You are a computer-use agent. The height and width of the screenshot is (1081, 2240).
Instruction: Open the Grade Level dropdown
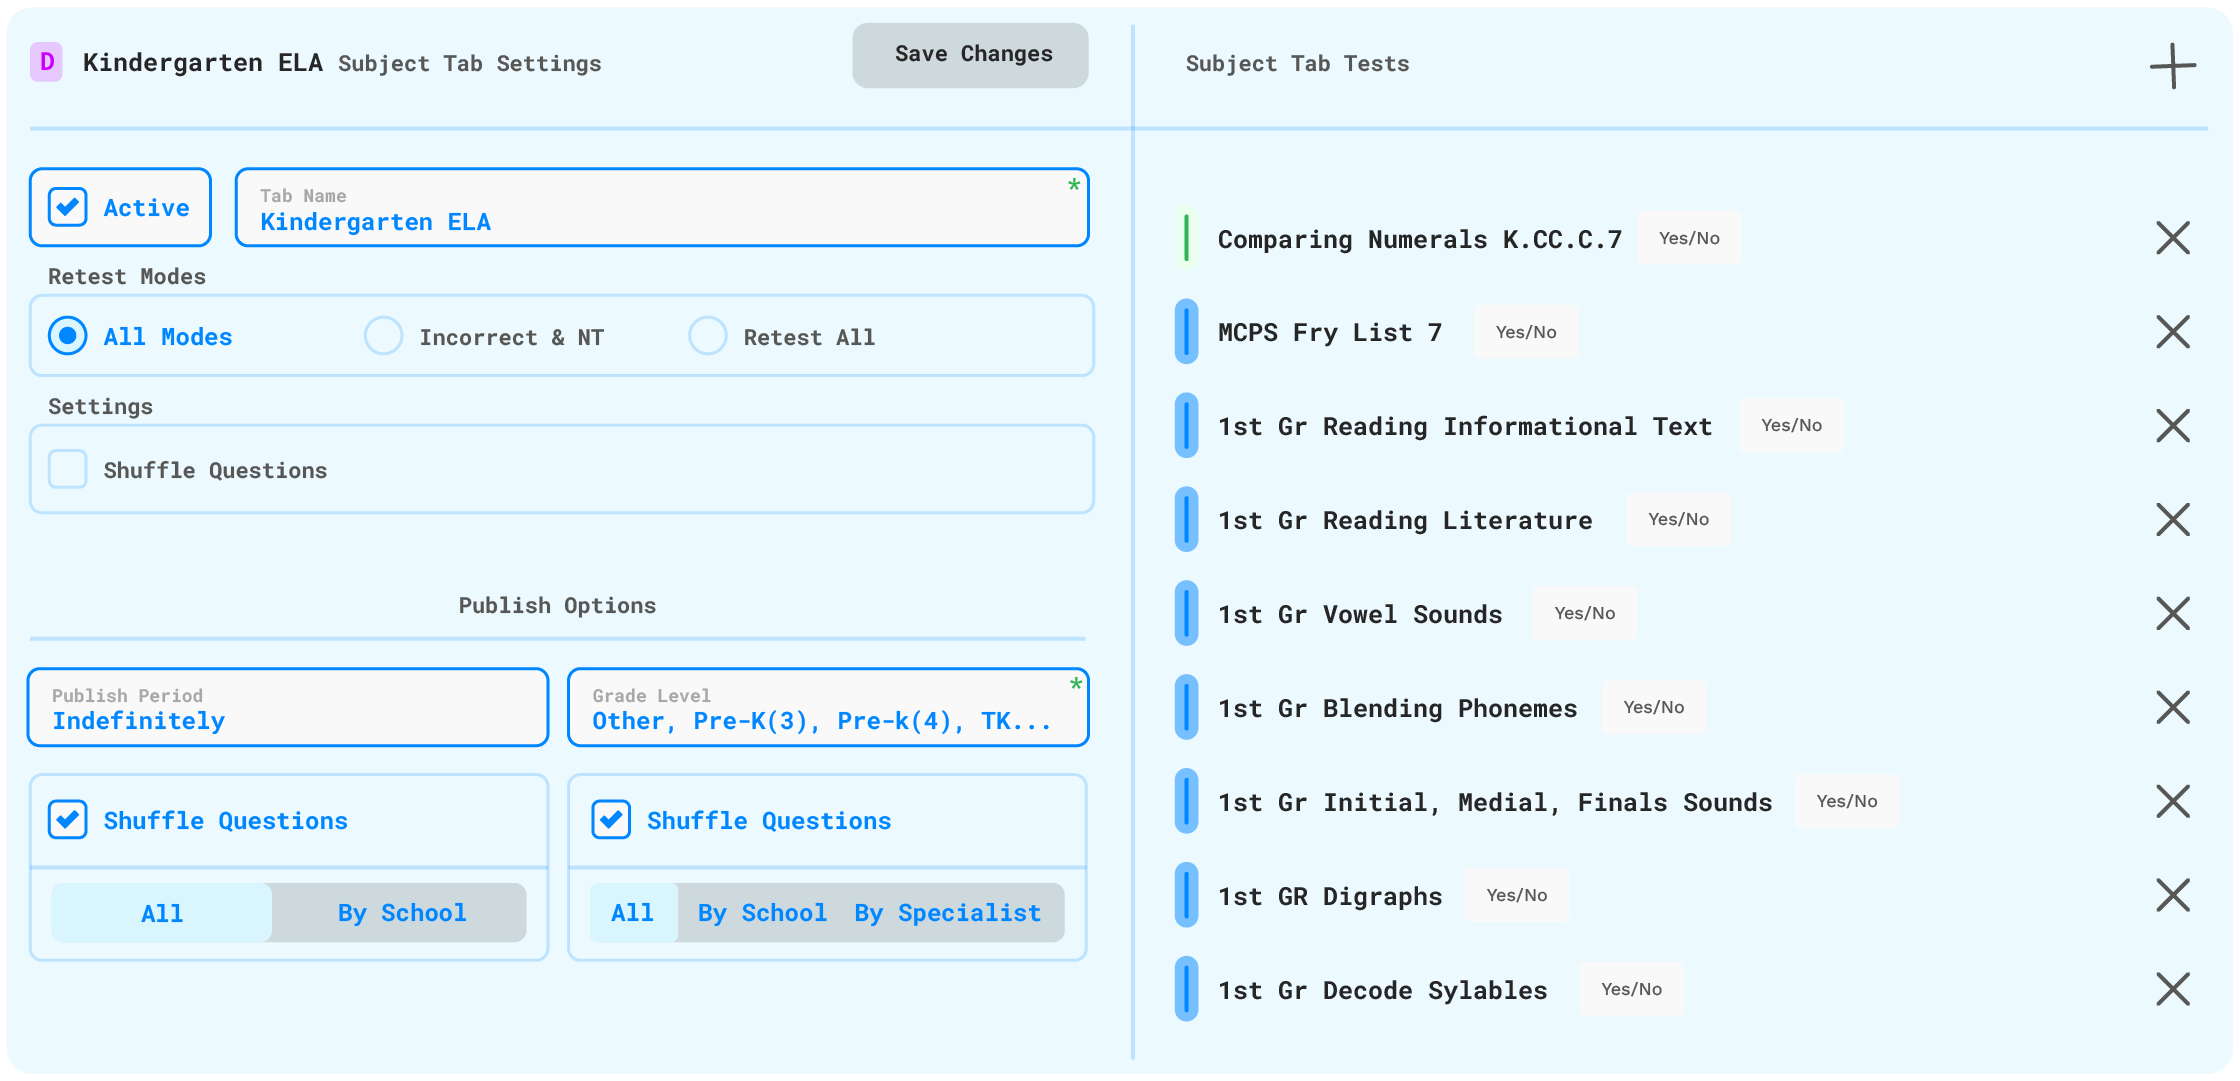click(828, 708)
